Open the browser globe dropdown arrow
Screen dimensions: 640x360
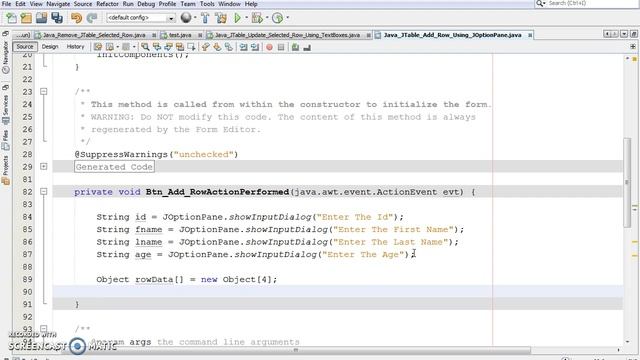(195, 18)
